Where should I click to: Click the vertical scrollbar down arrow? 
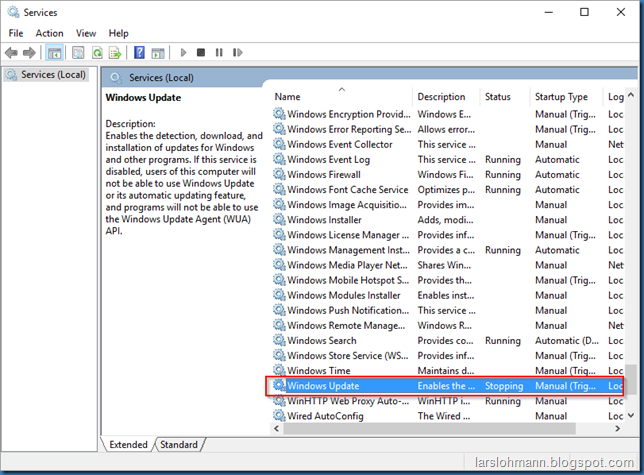(631, 415)
